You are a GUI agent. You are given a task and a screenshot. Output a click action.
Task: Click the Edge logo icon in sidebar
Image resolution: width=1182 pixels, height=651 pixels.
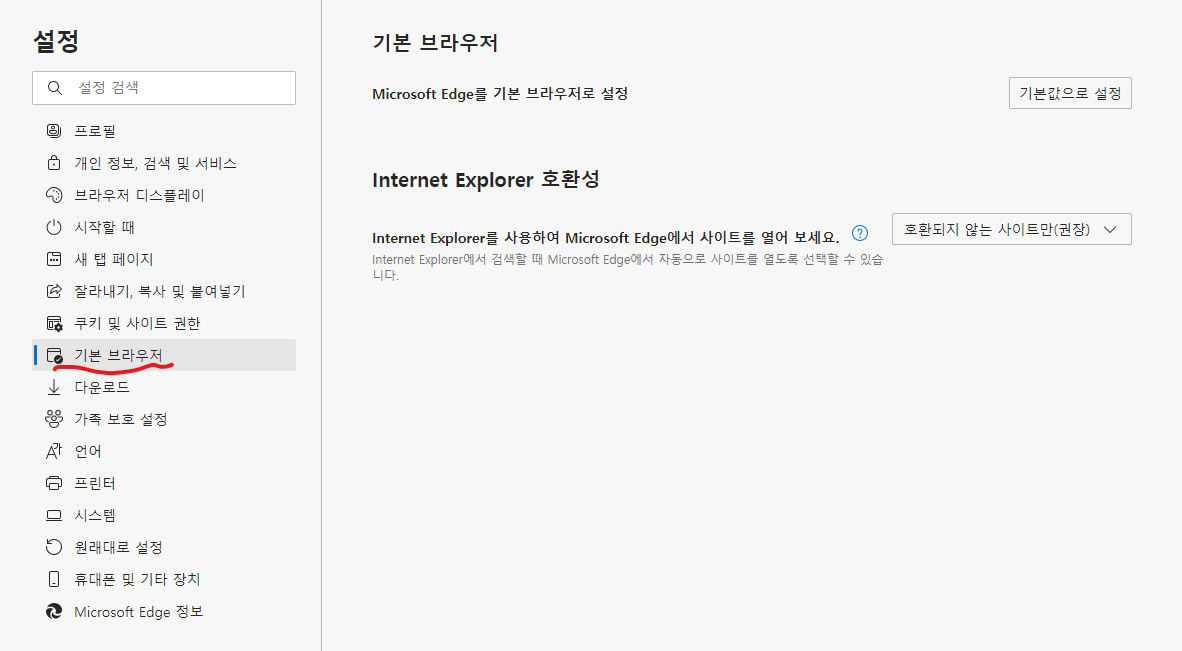click(54, 611)
